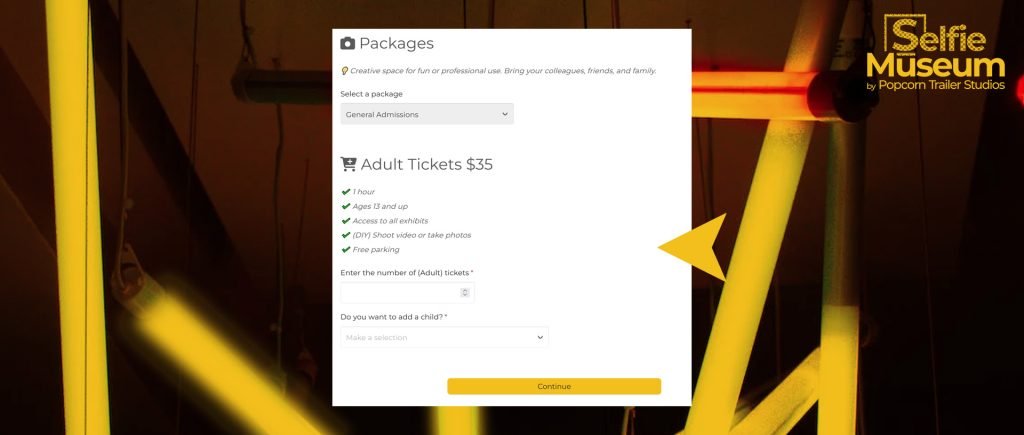The width and height of the screenshot is (1024, 435).
Task: Click the Continue button
Action: (554, 387)
